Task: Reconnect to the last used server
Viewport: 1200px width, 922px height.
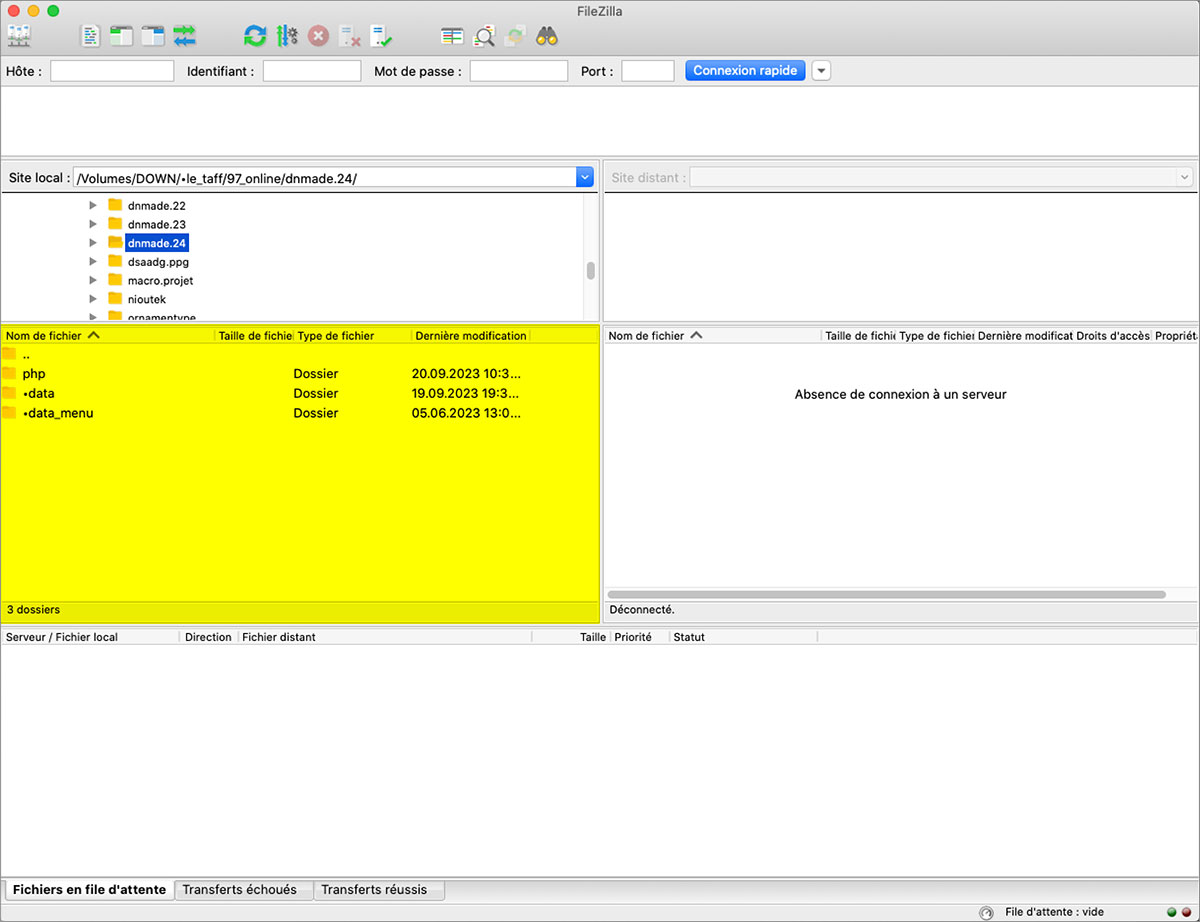Action: (381, 37)
